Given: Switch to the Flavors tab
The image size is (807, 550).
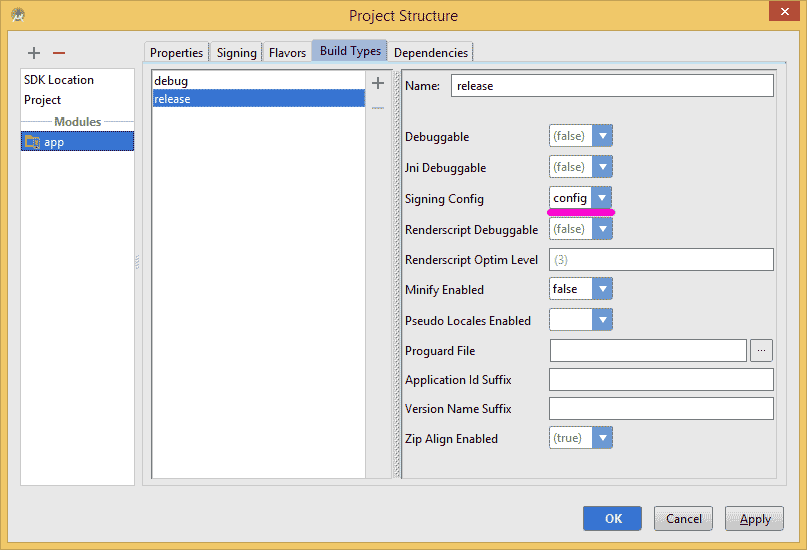Looking at the screenshot, I should tap(287, 53).
